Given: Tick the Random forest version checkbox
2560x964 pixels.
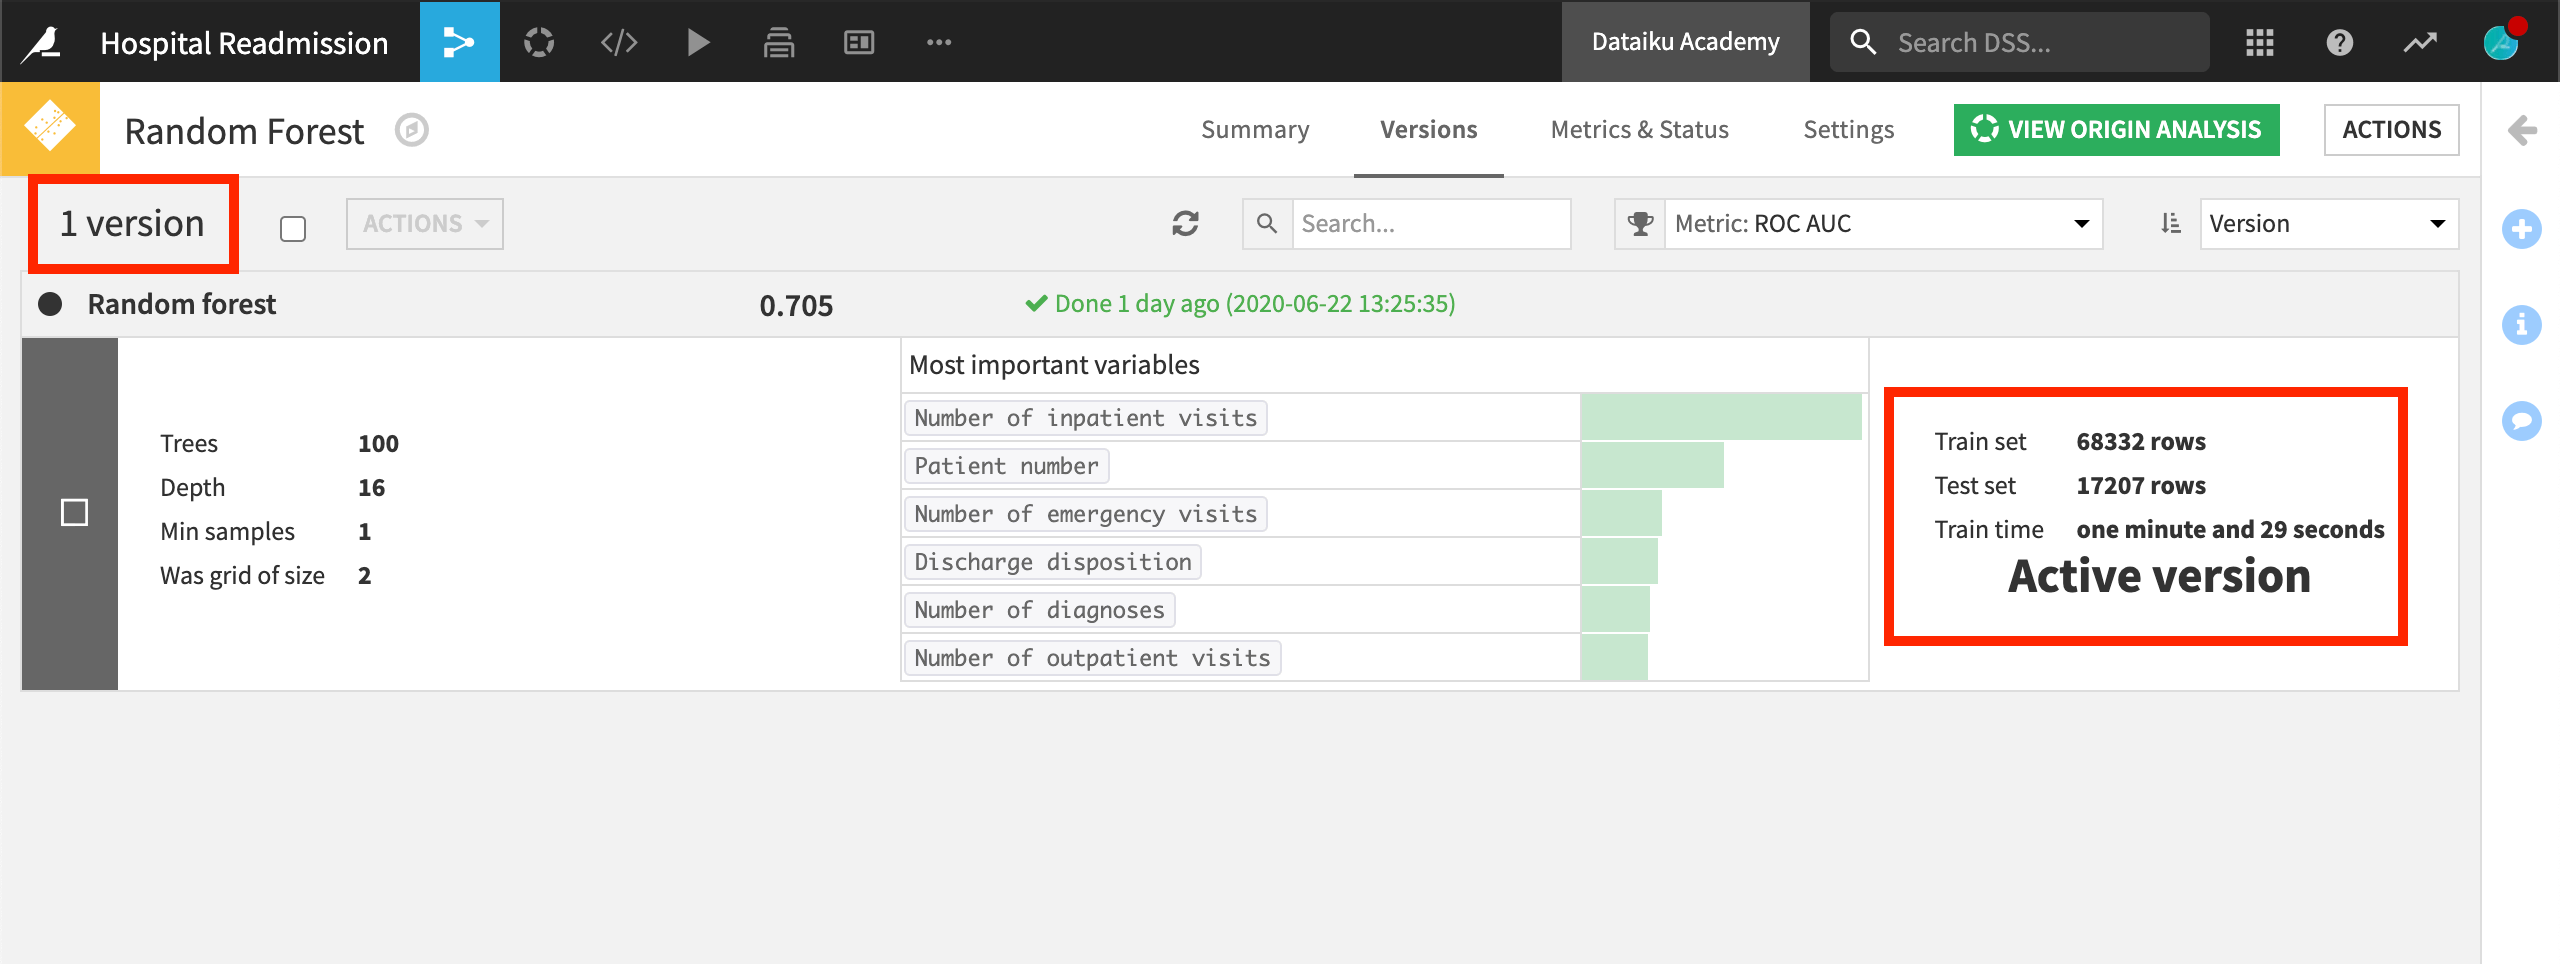Looking at the screenshot, I should 75,513.
